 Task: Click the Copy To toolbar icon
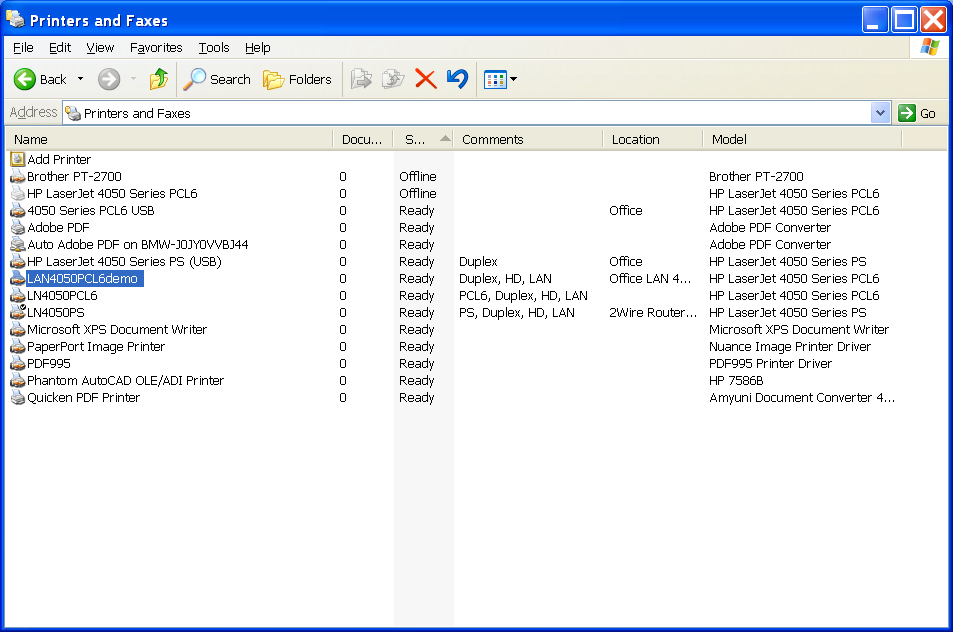(393, 79)
